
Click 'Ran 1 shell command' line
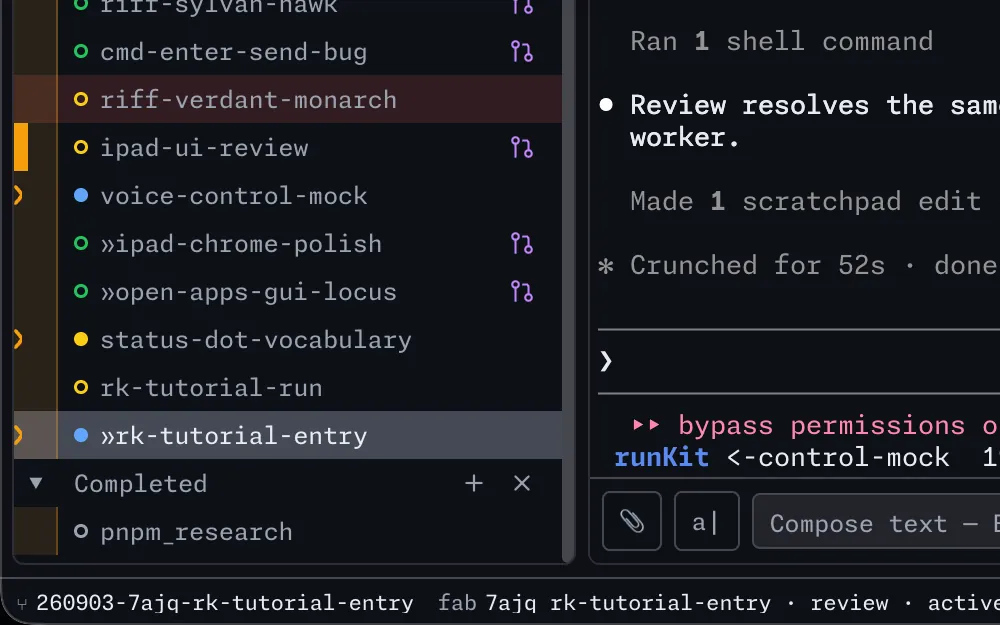[x=781, y=41]
